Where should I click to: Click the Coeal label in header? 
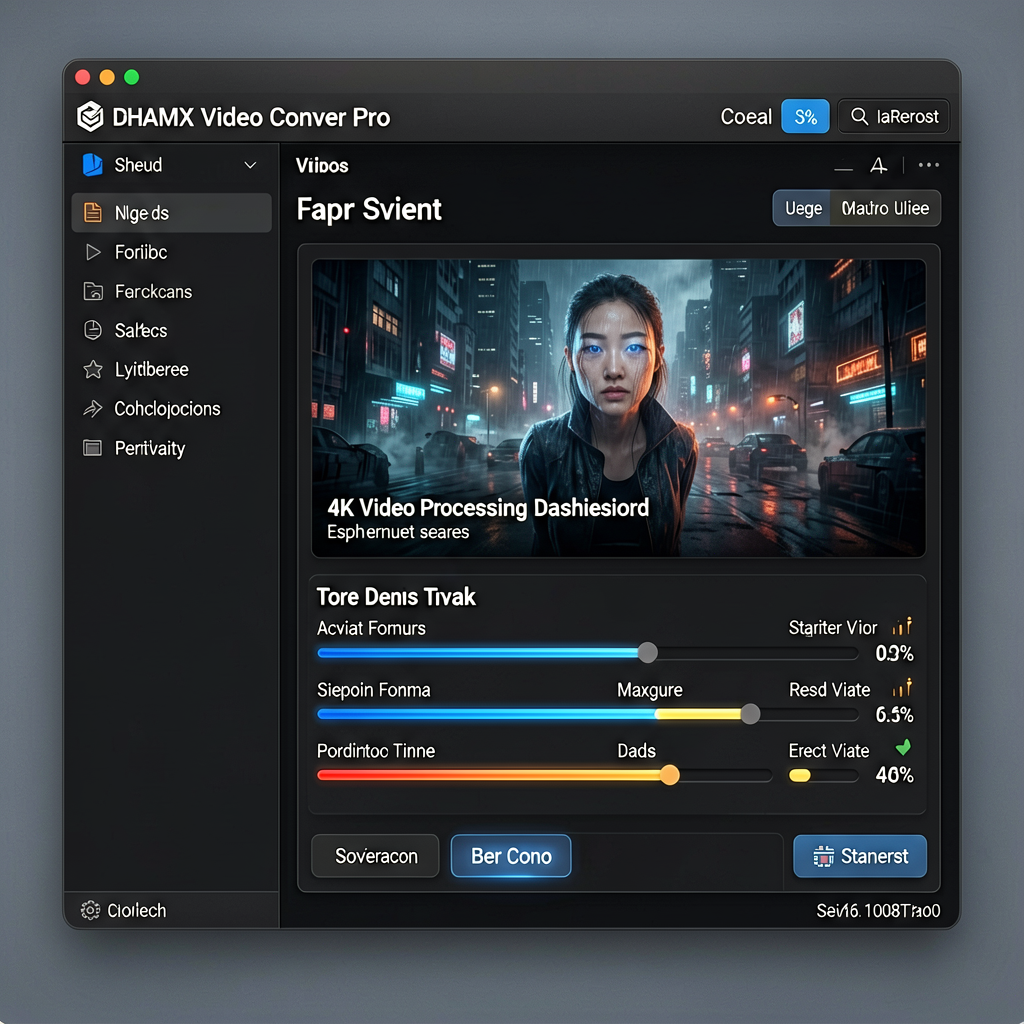tap(746, 116)
